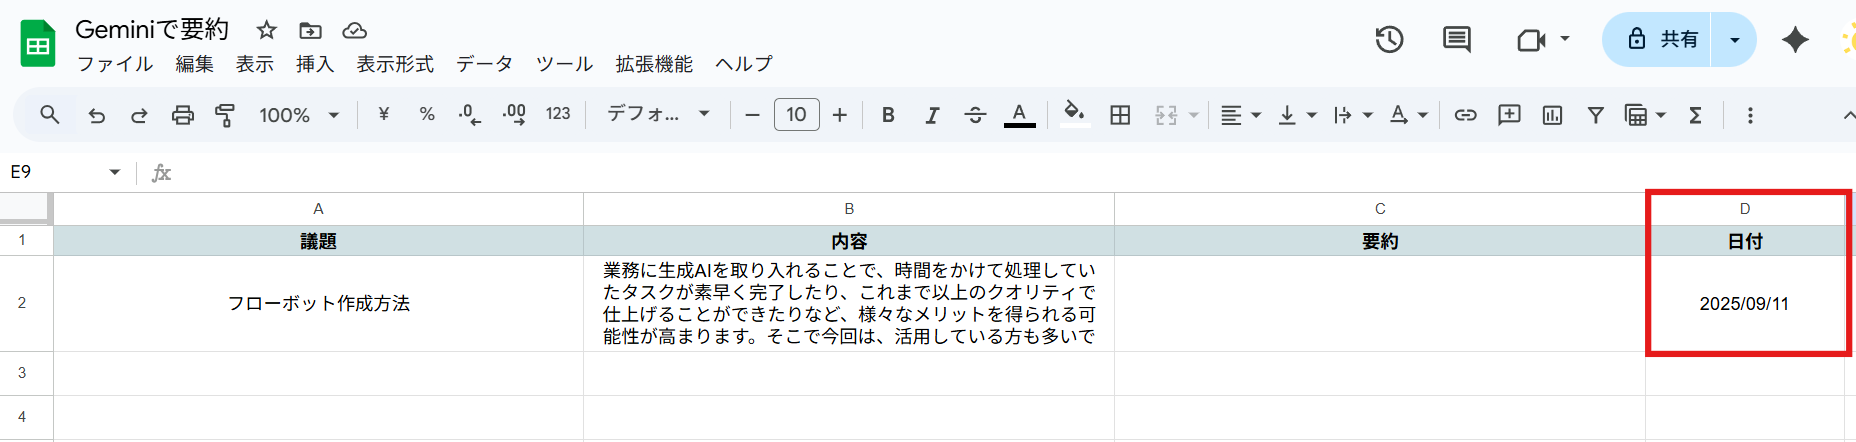The width and height of the screenshot is (1856, 442).
Task: Open the ヘルプ menu
Action: pyautogui.click(x=744, y=64)
